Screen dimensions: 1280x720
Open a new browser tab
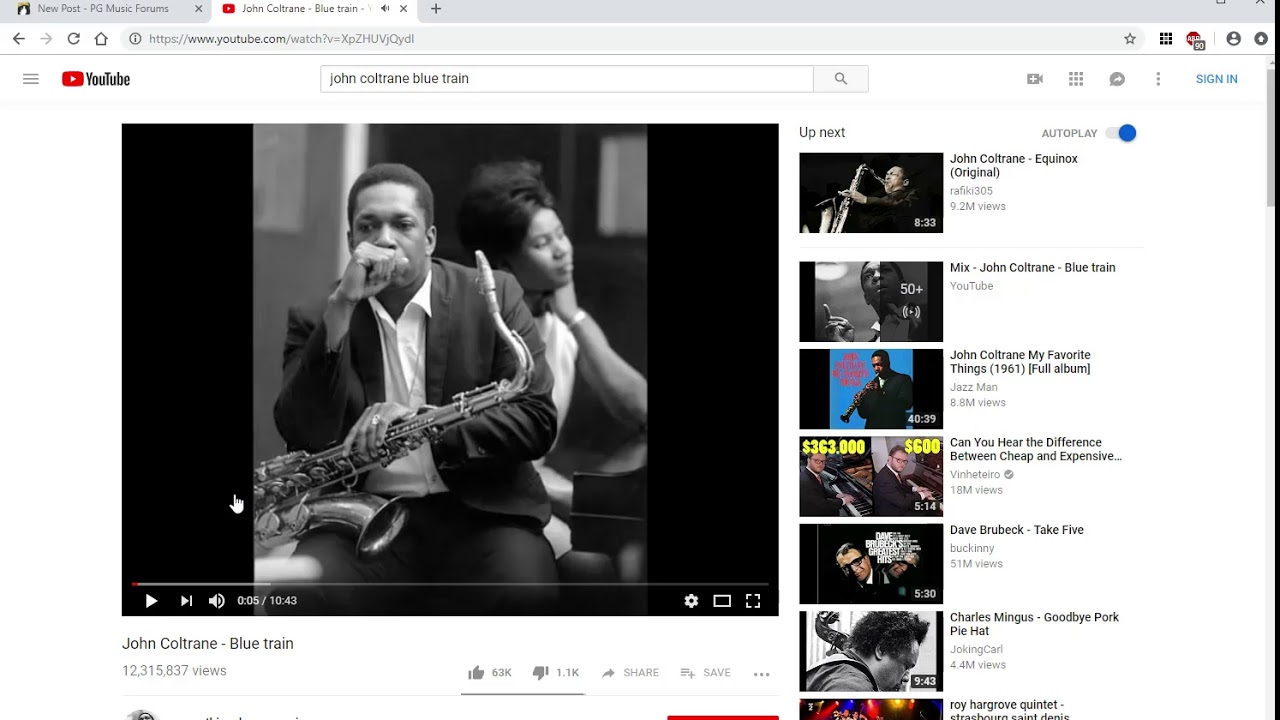(436, 9)
